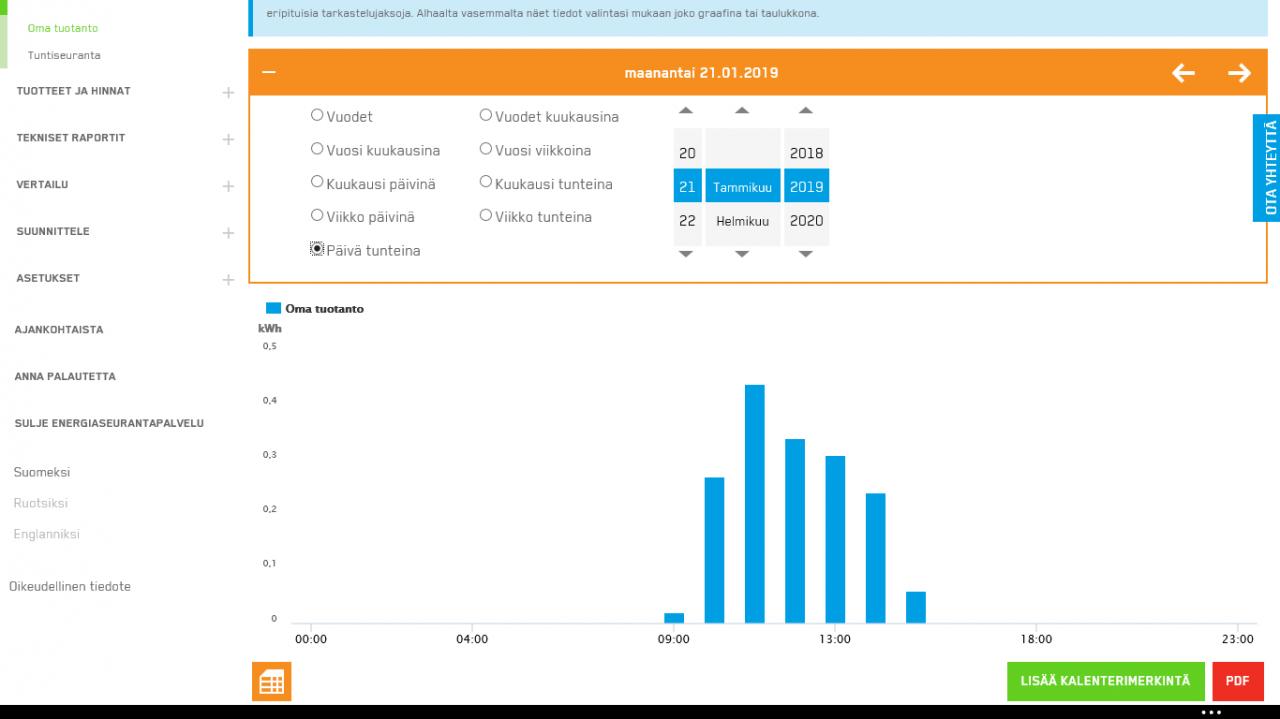Click Sulje energiaseurantapalvelu
Viewport: 1280px width, 719px height.
coord(109,423)
